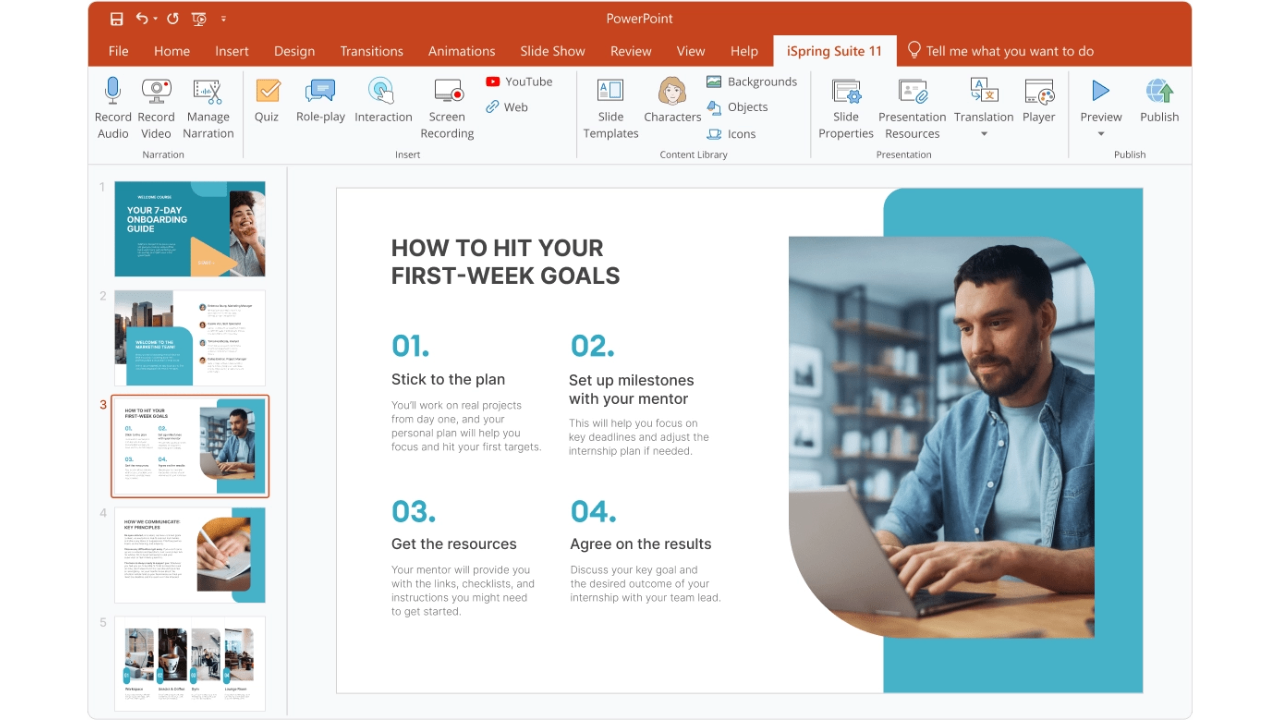Image resolution: width=1280 pixels, height=720 pixels.
Task: Open the Characters content library
Action: 671,105
